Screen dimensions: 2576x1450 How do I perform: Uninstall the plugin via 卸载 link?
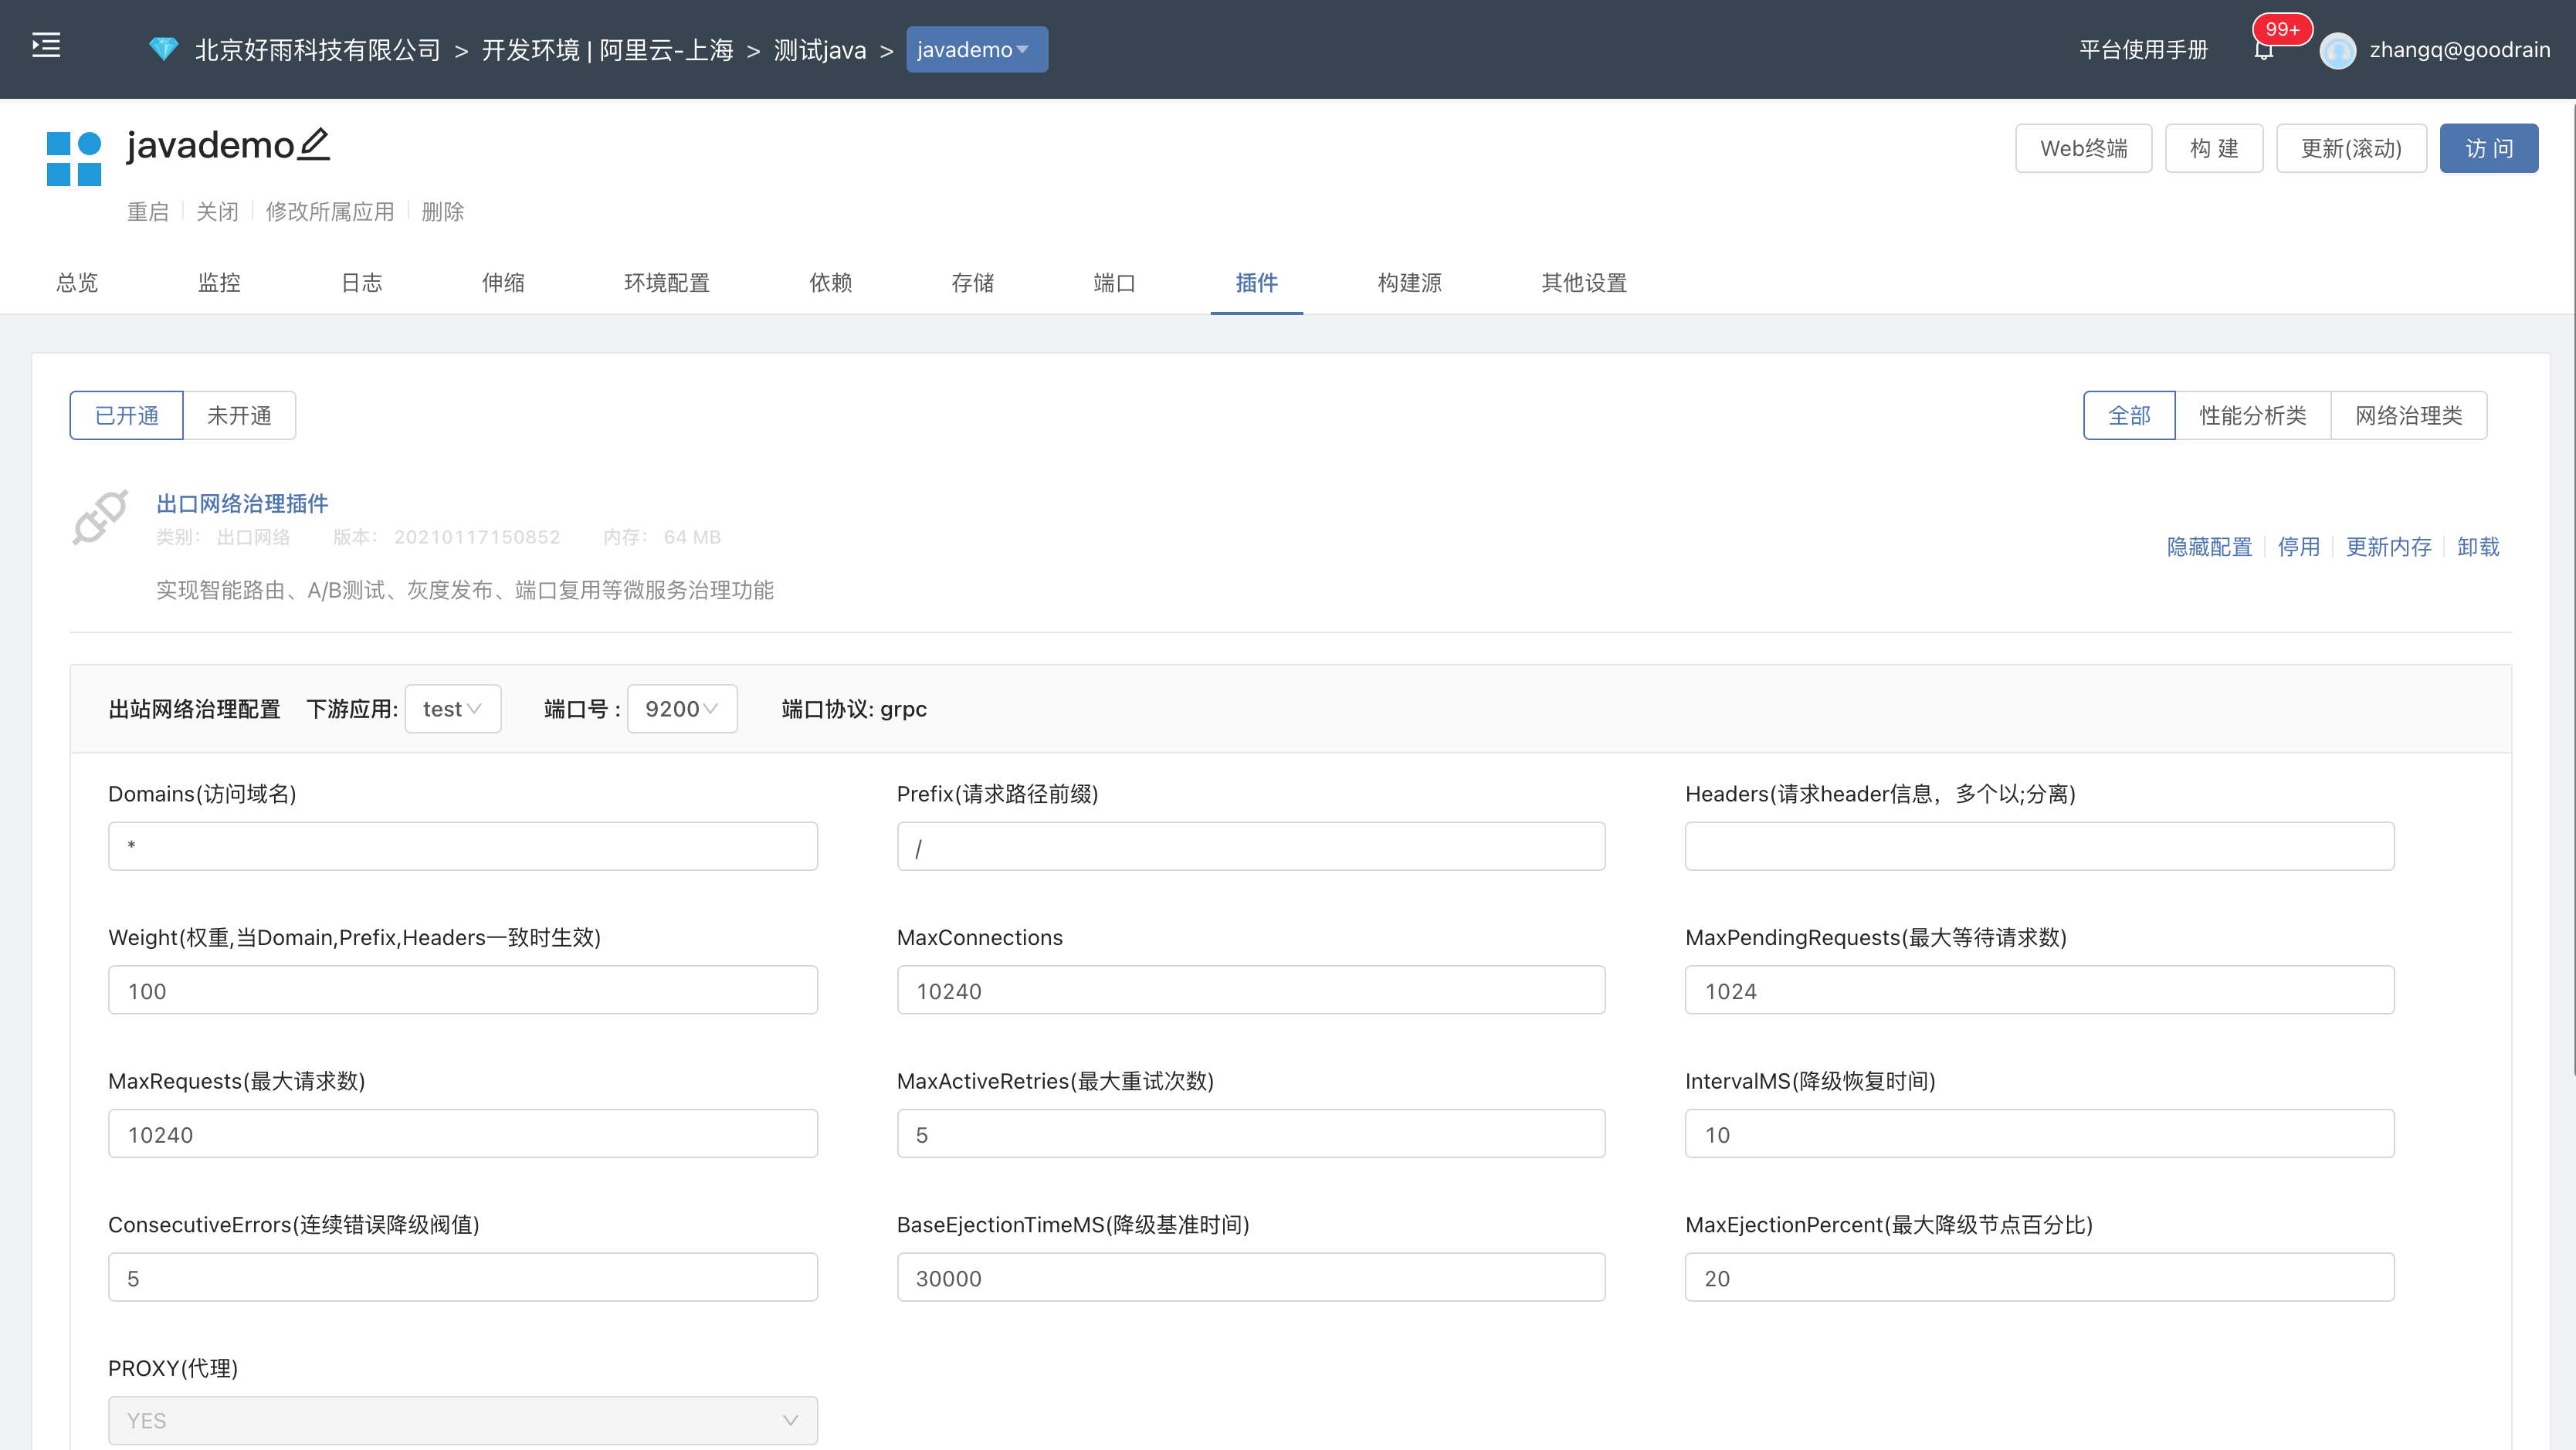tap(2478, 547)
